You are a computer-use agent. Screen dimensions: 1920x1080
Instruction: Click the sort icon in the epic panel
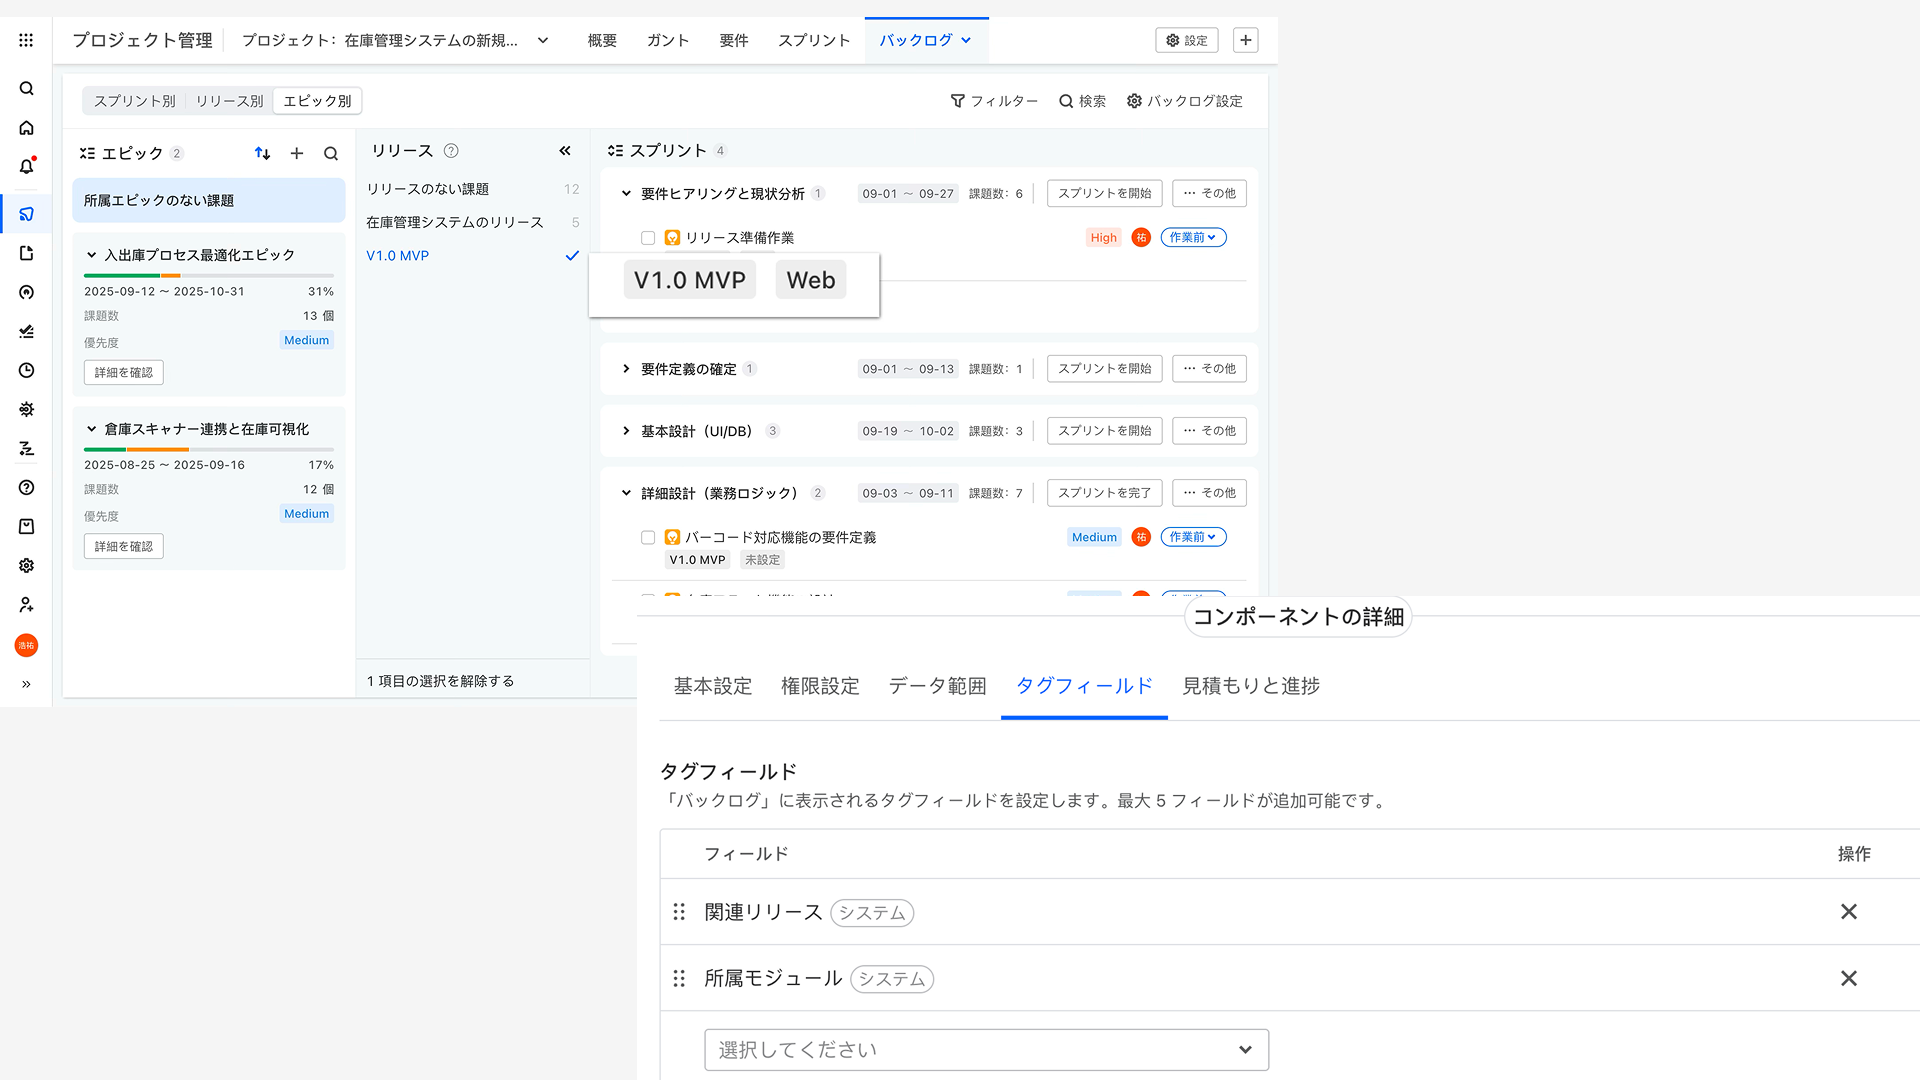point(262,153)
